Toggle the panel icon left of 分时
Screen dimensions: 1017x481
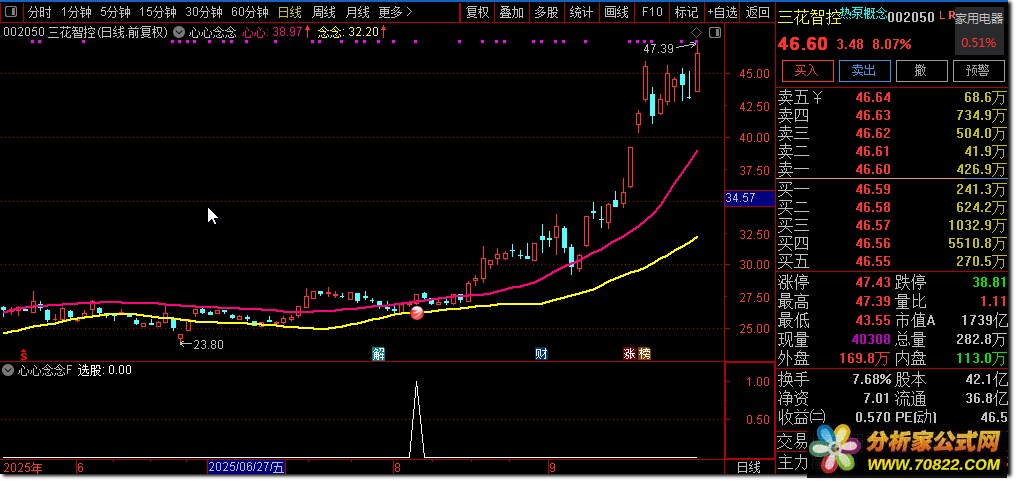coord(11,12)
